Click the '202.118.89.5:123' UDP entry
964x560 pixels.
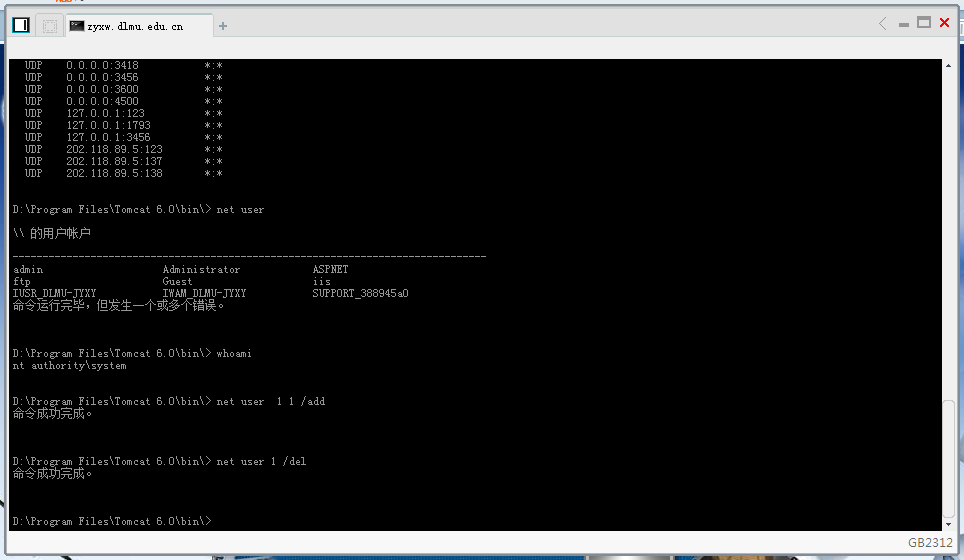[114, 150]
